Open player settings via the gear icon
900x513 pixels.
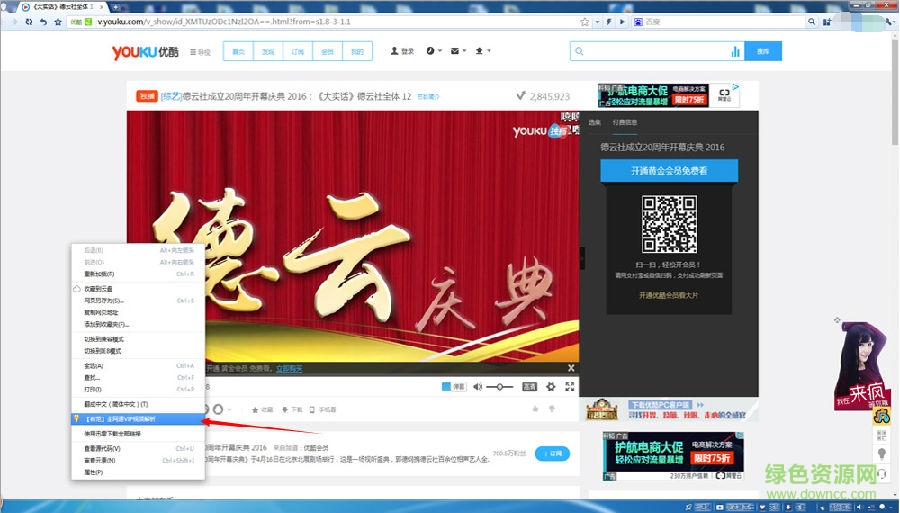pos(550,386)
